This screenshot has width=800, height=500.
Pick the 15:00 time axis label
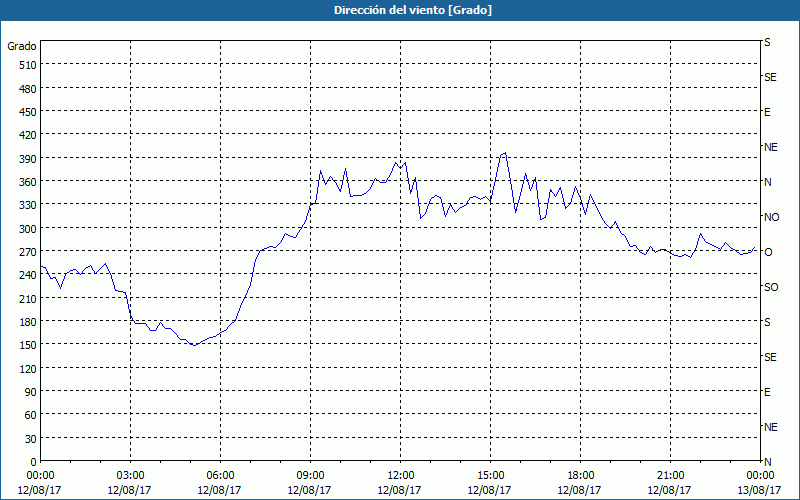490,475
